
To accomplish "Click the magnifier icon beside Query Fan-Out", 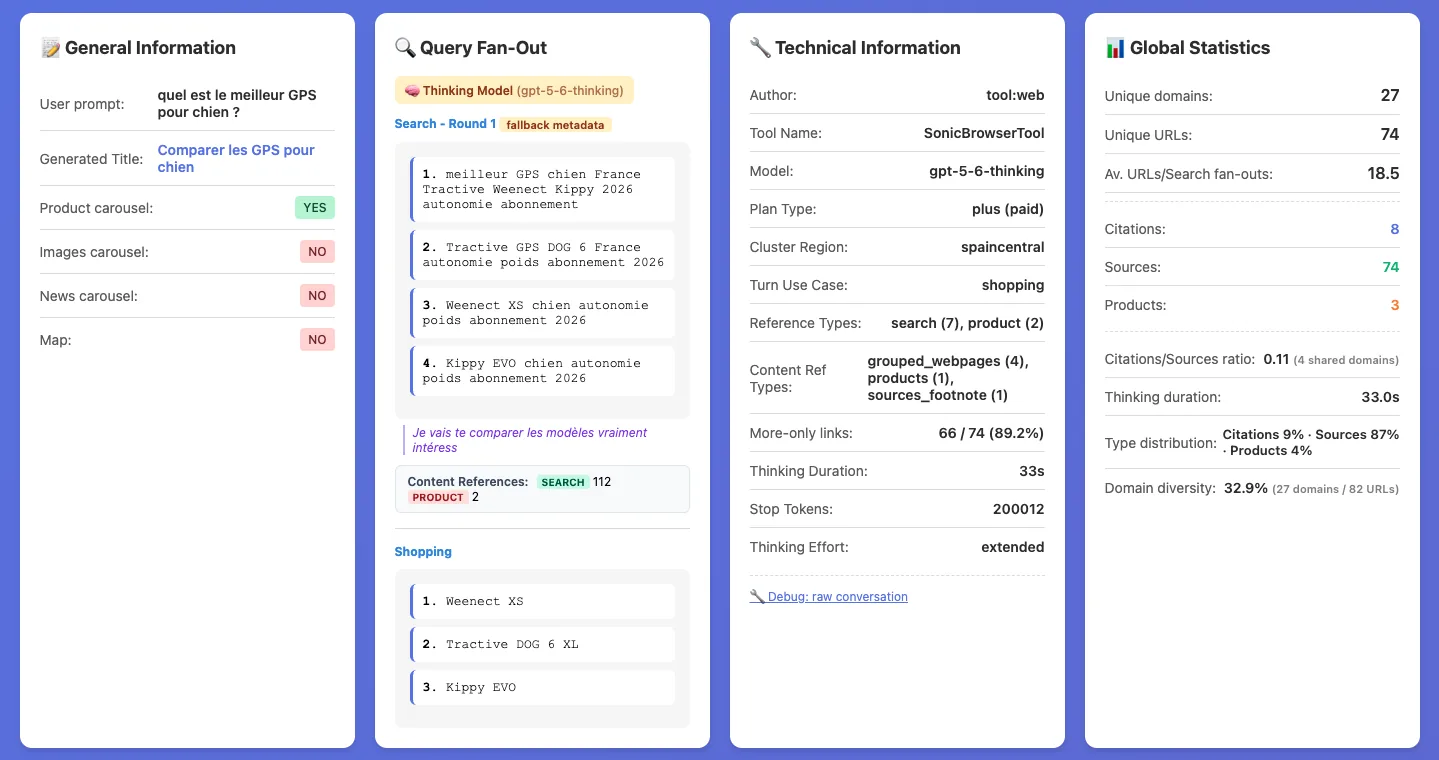I will click(x=405, y=48).
